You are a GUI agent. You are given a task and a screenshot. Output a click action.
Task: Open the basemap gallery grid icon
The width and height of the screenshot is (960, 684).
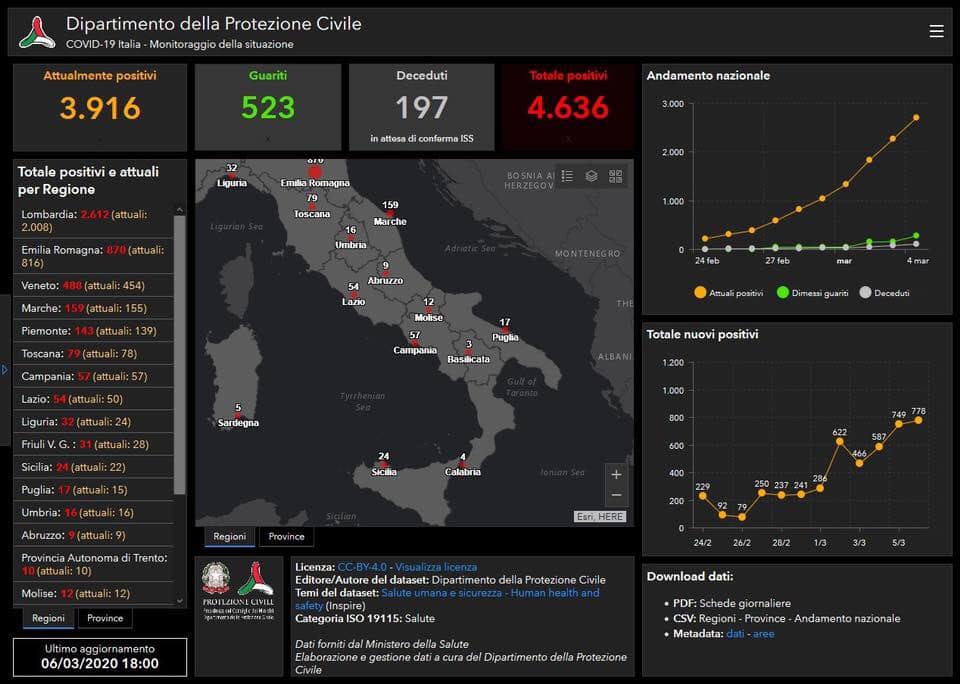[x=615, y=176]
